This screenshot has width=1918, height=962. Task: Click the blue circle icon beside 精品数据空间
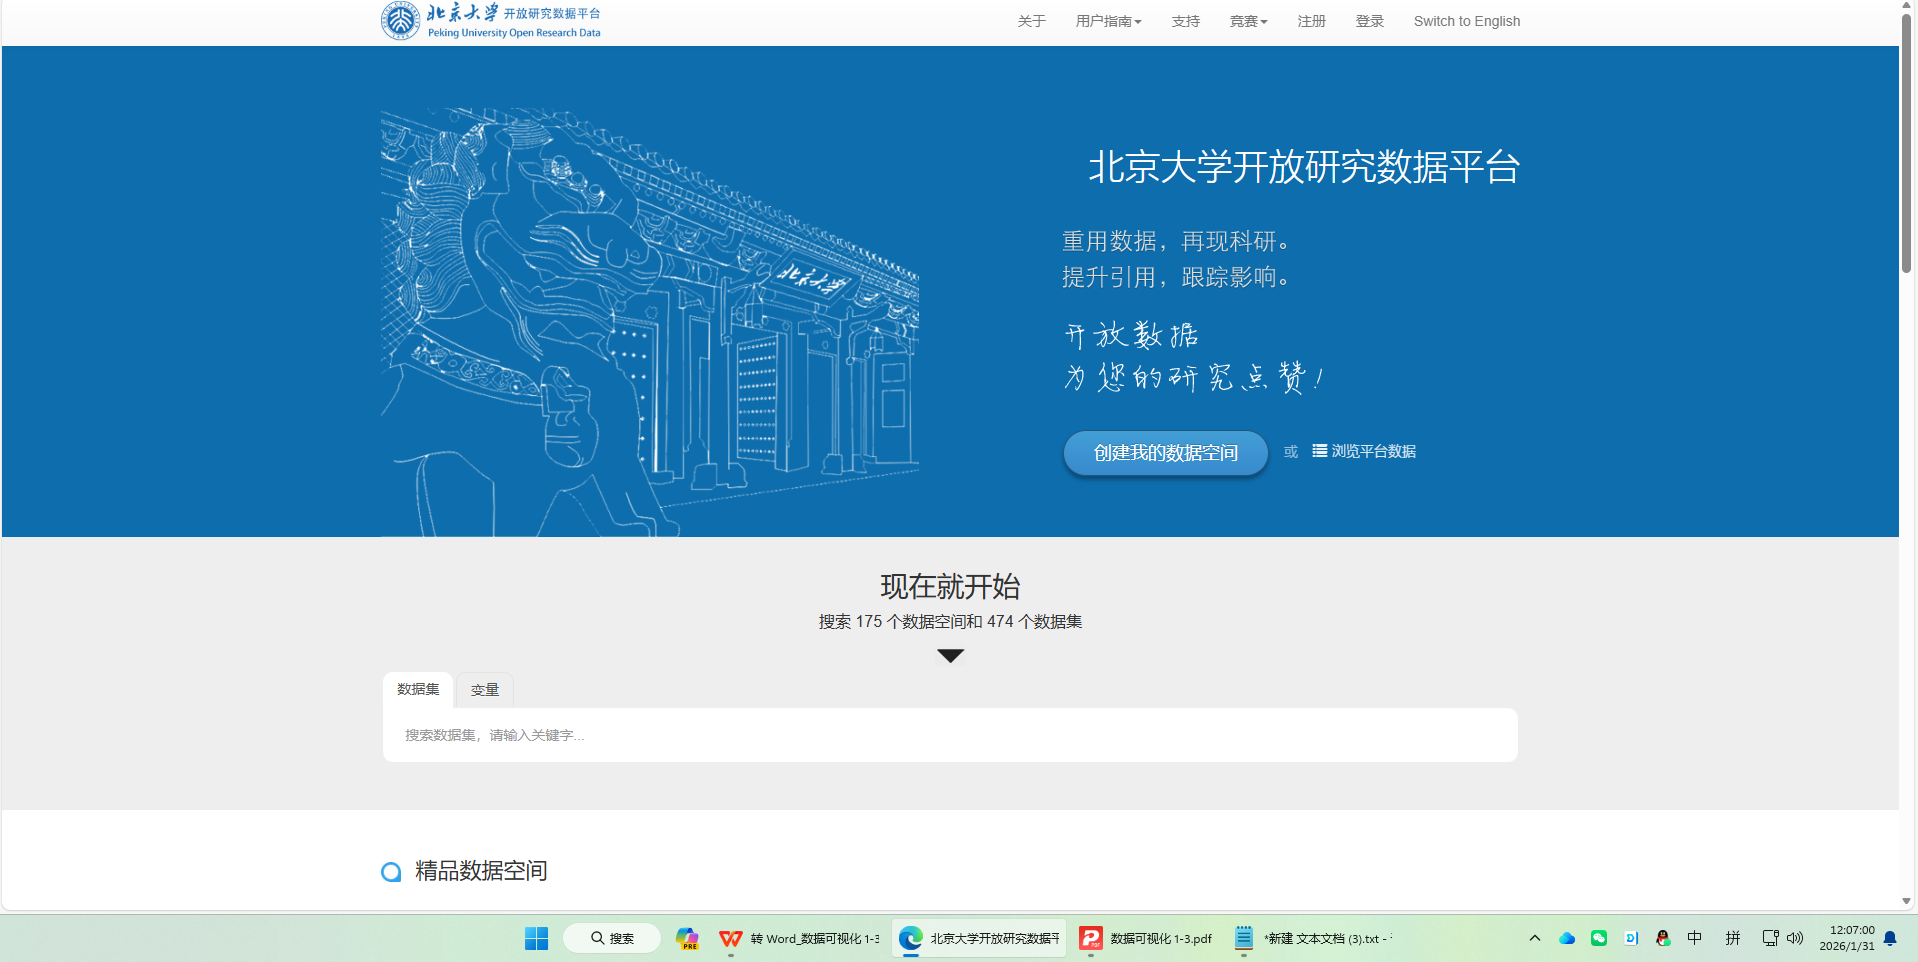pos(391,872)
